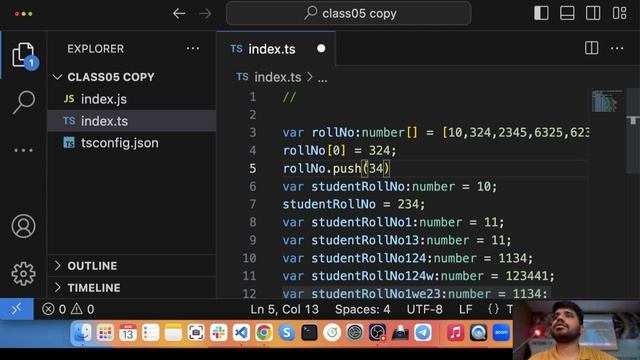Toggle the primary side bar layout icon
This screenshot has width=640, height=360.
pos(541,13)
